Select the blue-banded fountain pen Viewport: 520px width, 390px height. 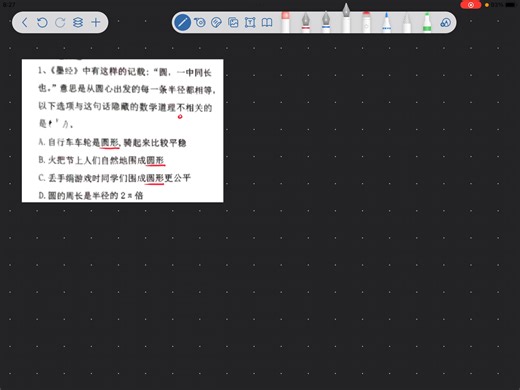326,22
